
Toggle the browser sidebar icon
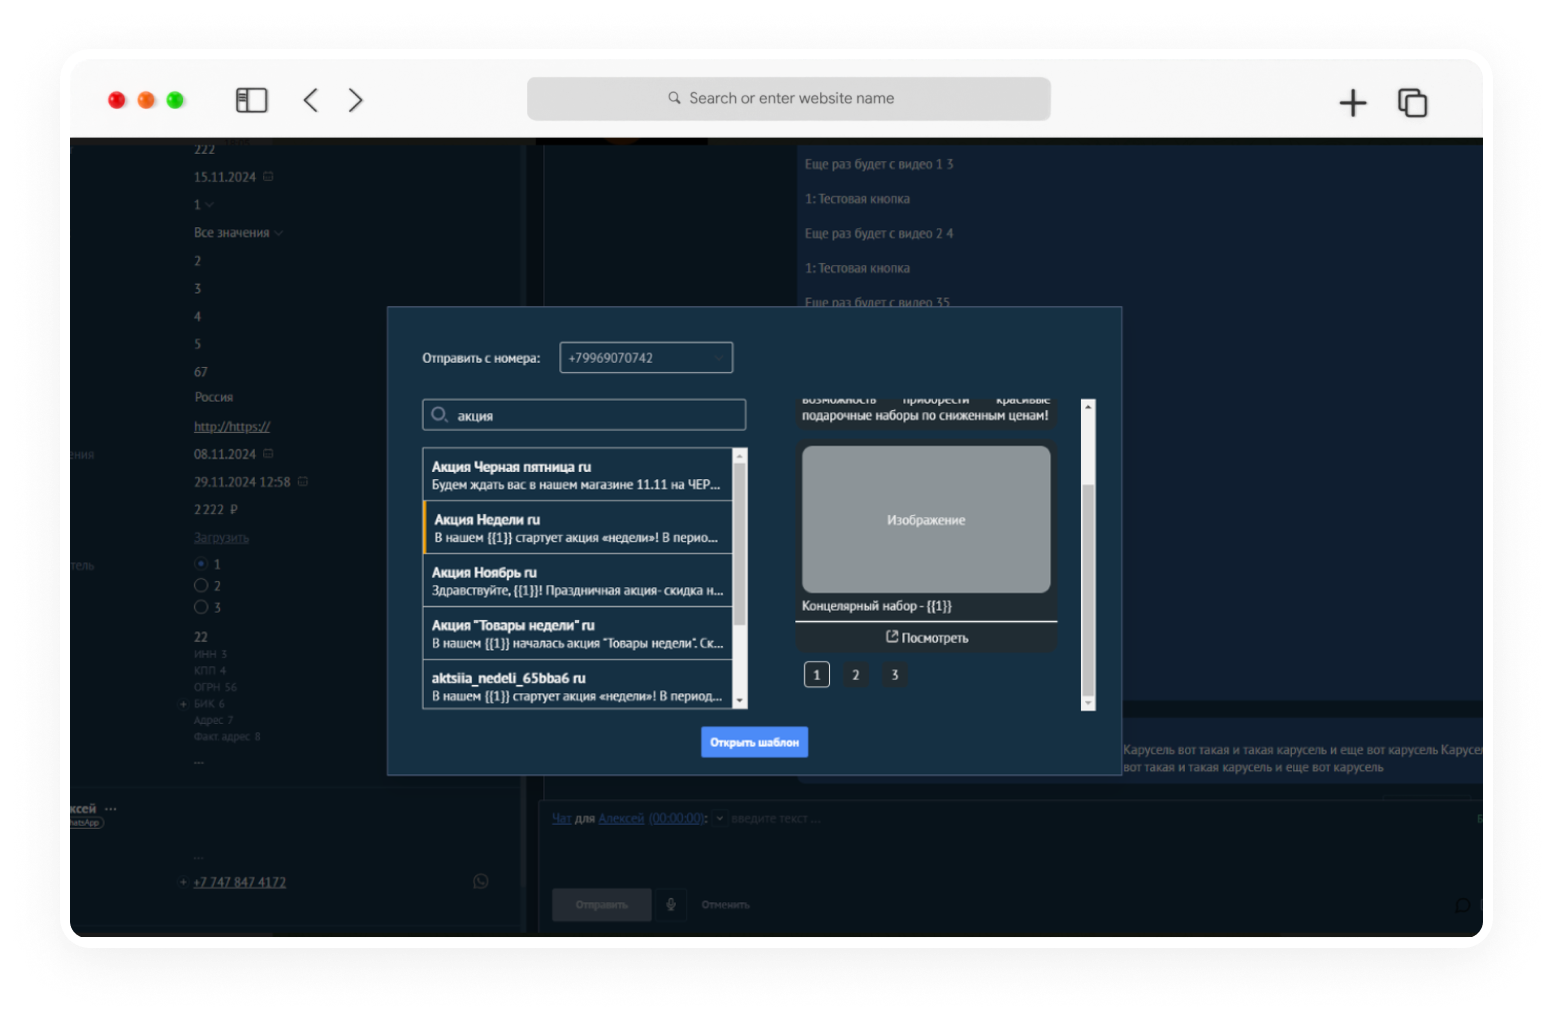(x=251, y=100)
